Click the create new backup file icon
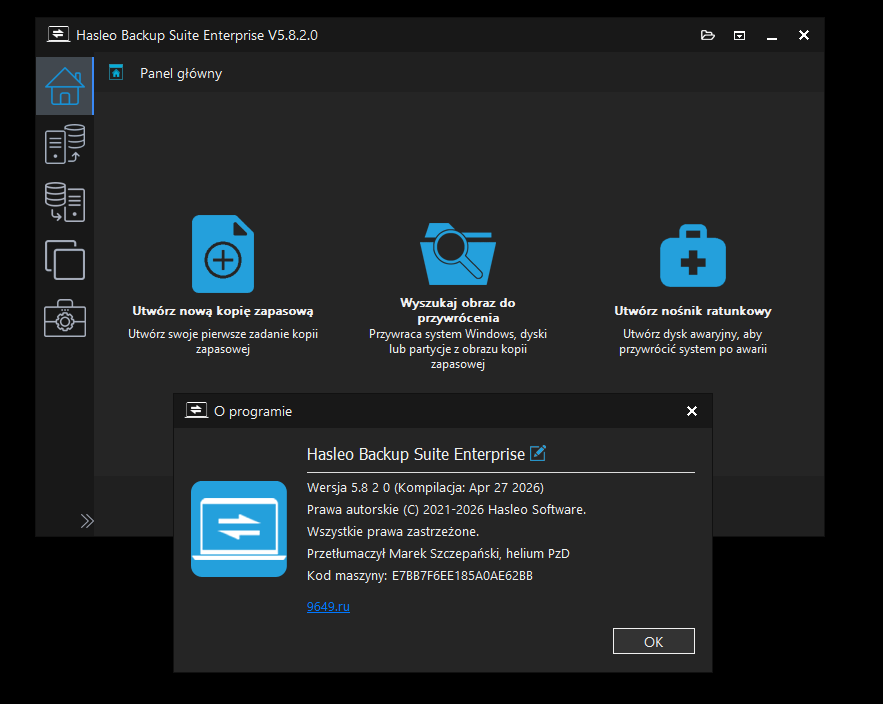Screen dimensions: 883x704 (223, 254)
